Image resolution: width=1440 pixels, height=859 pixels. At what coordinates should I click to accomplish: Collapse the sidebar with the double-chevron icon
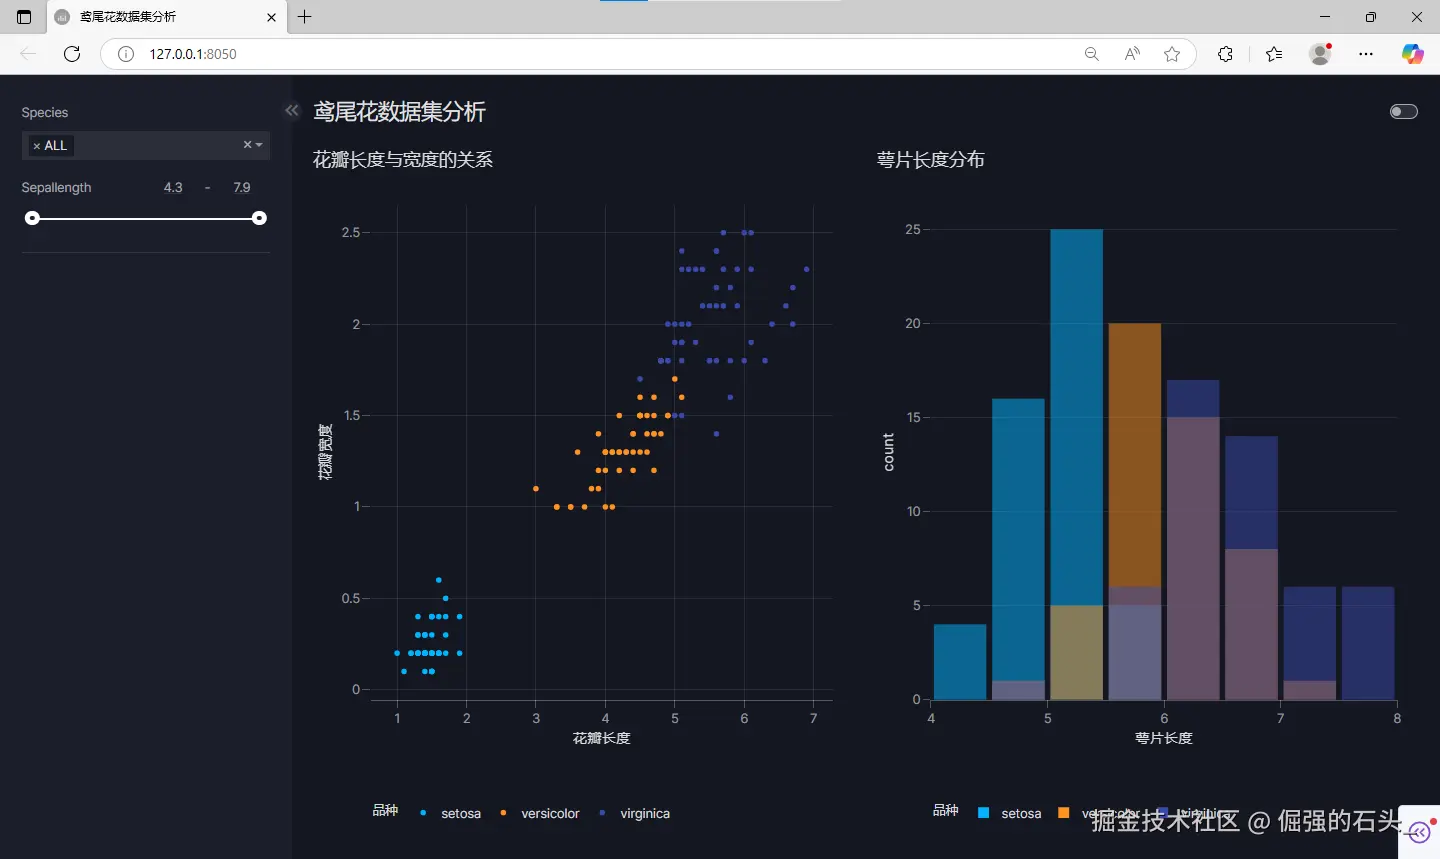(291, 110)
